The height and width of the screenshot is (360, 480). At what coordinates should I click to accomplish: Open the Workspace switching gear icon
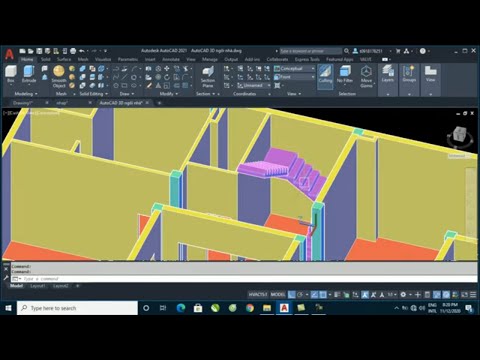(403, 294)
